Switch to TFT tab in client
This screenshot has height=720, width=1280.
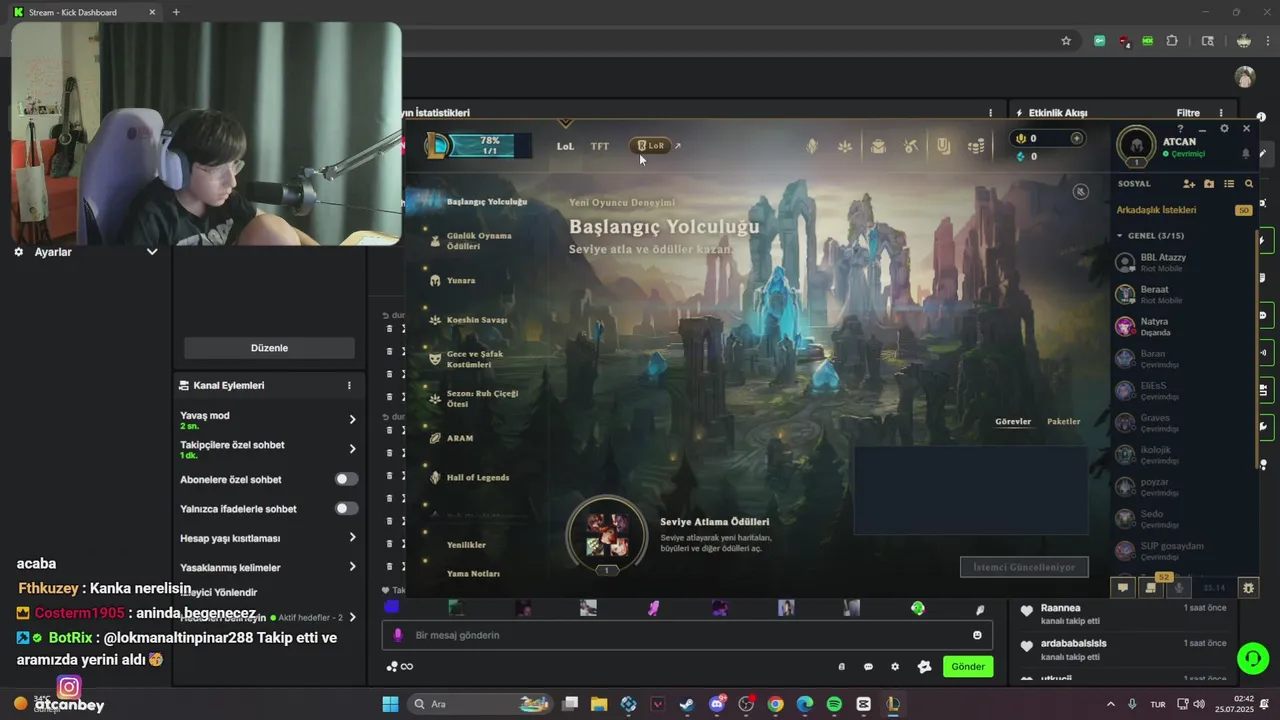(x=600, y=146)
